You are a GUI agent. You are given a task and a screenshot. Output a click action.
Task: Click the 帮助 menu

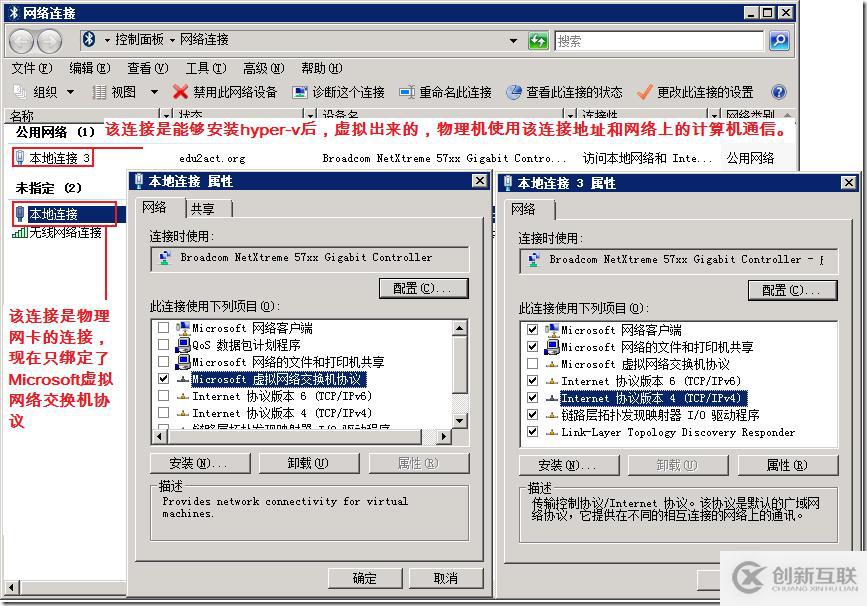click(322, 68)
